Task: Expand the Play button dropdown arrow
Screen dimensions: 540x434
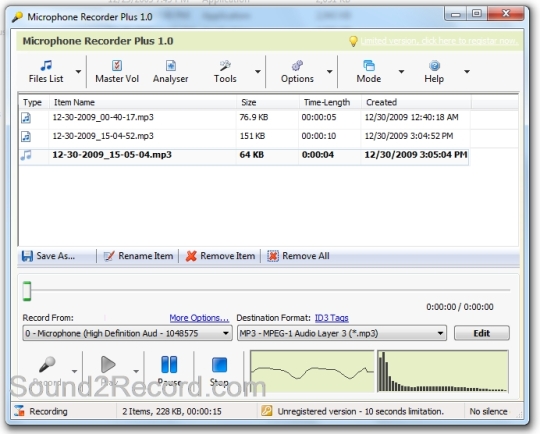Action: (x=136, y=371)
